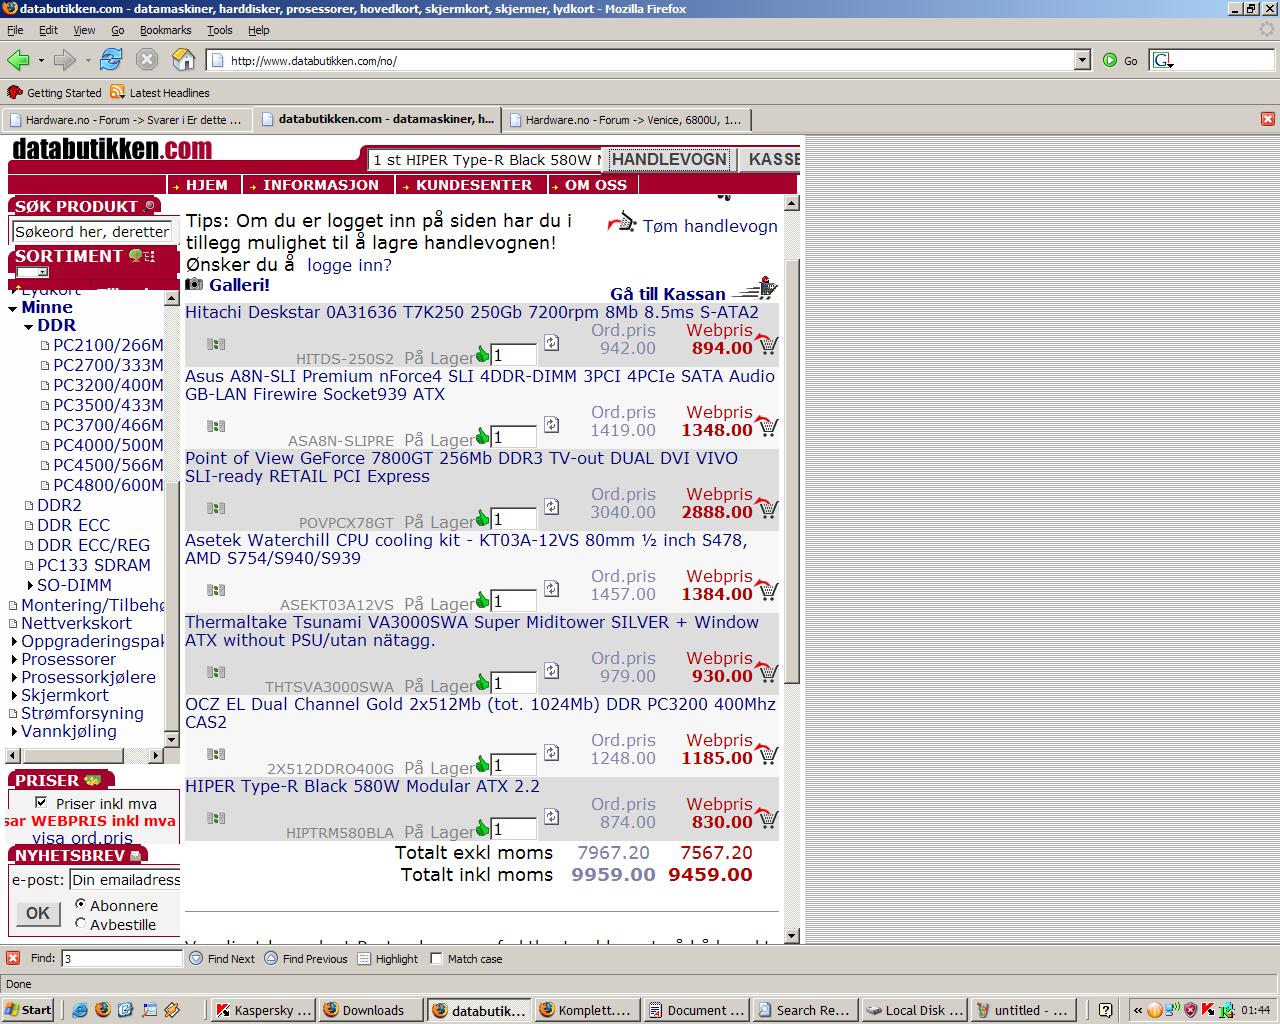Click compare icon on HIPER Type-R row
The width and height of the screenshot is (1280, 1024).
(215, 818)
